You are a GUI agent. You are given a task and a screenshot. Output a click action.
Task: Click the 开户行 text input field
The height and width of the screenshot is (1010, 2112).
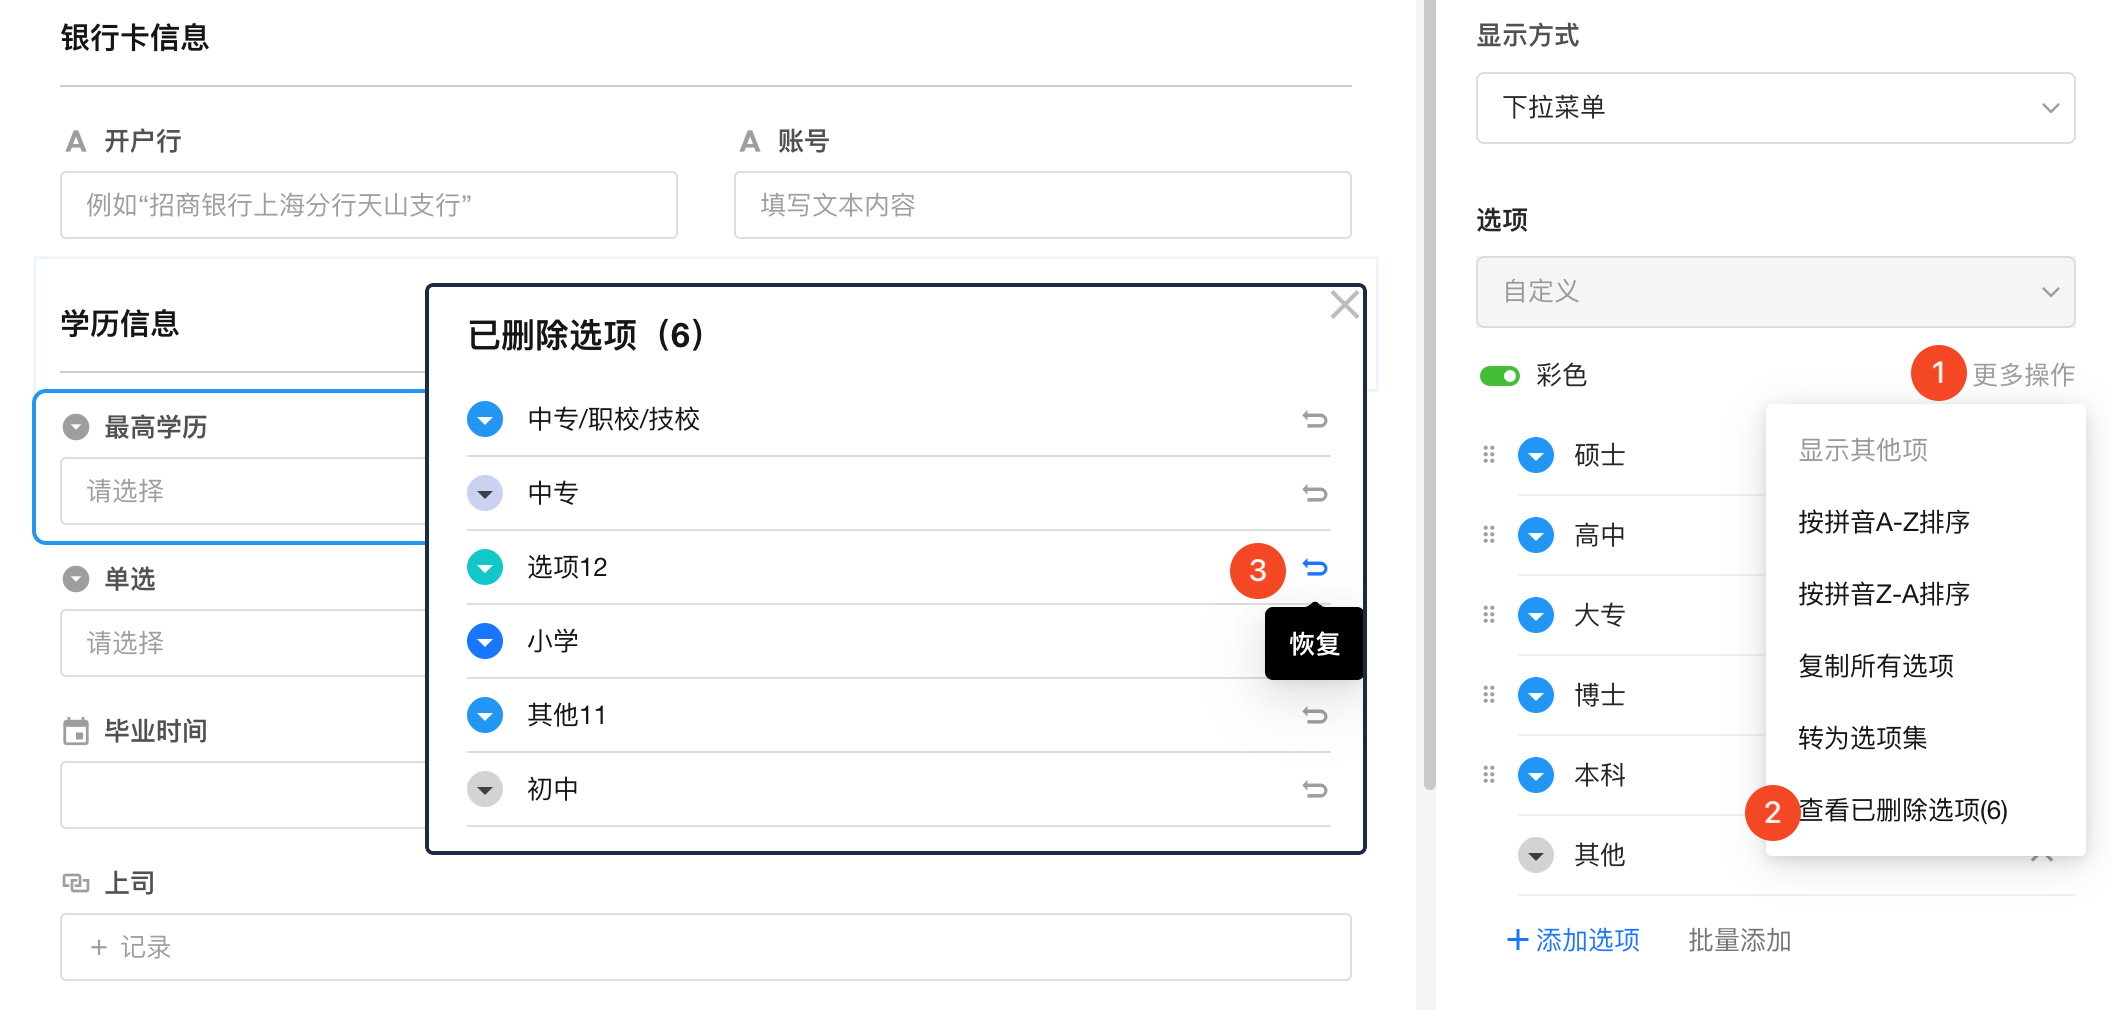pyautogui.click(x=368, y=205)
